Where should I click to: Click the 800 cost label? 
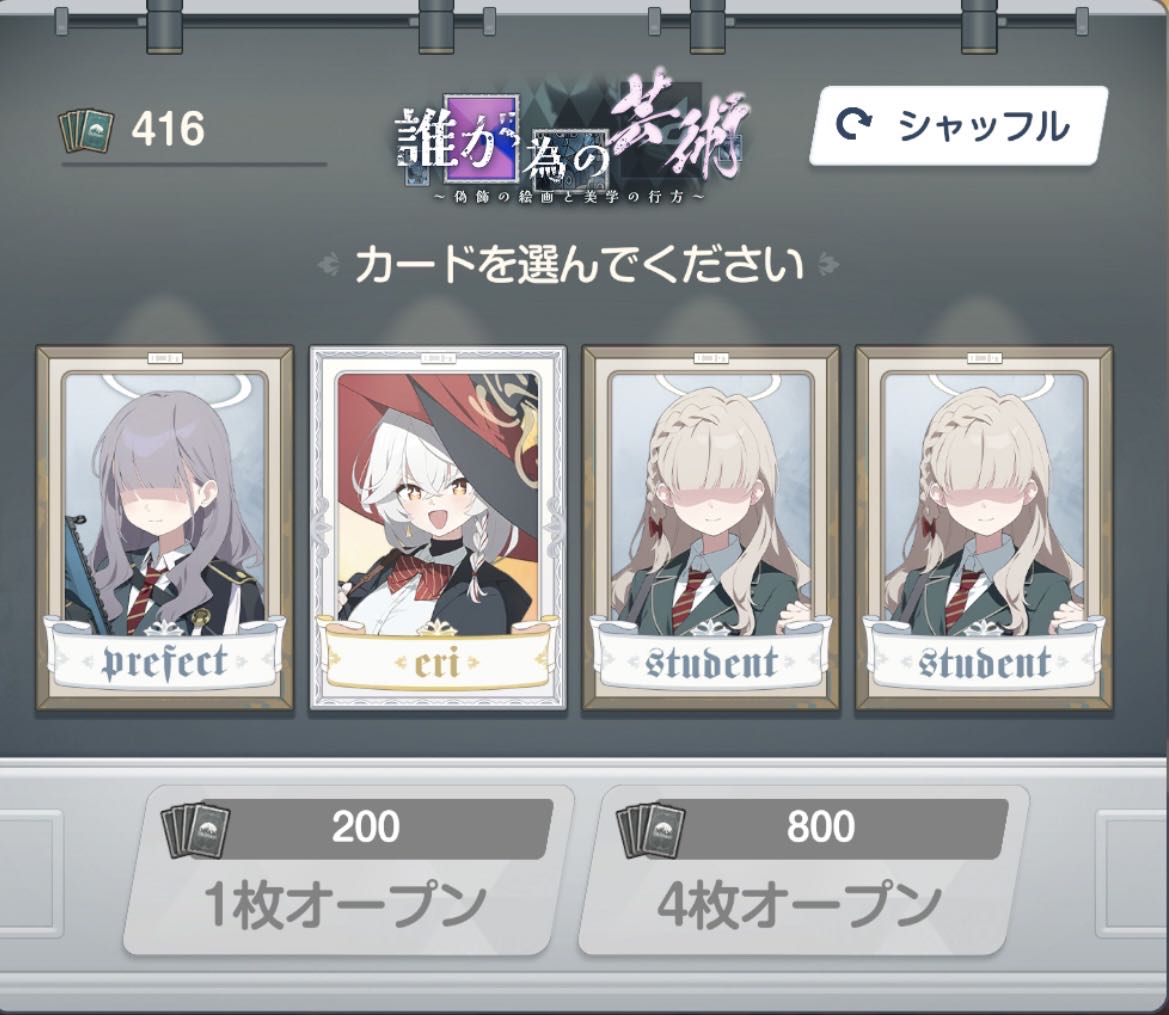(820, 827)
